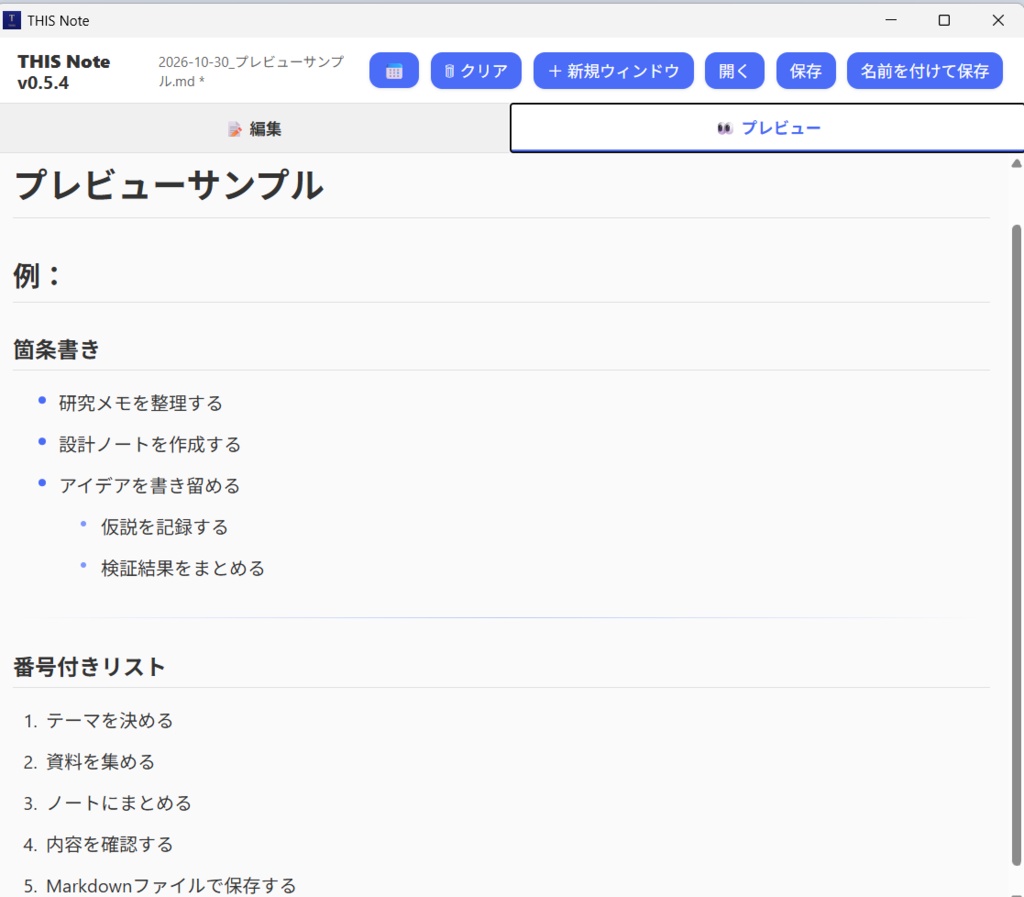The image size is (1024, 897).
Task: Click the THIS Note app icon in title bar
Action: 12,20
